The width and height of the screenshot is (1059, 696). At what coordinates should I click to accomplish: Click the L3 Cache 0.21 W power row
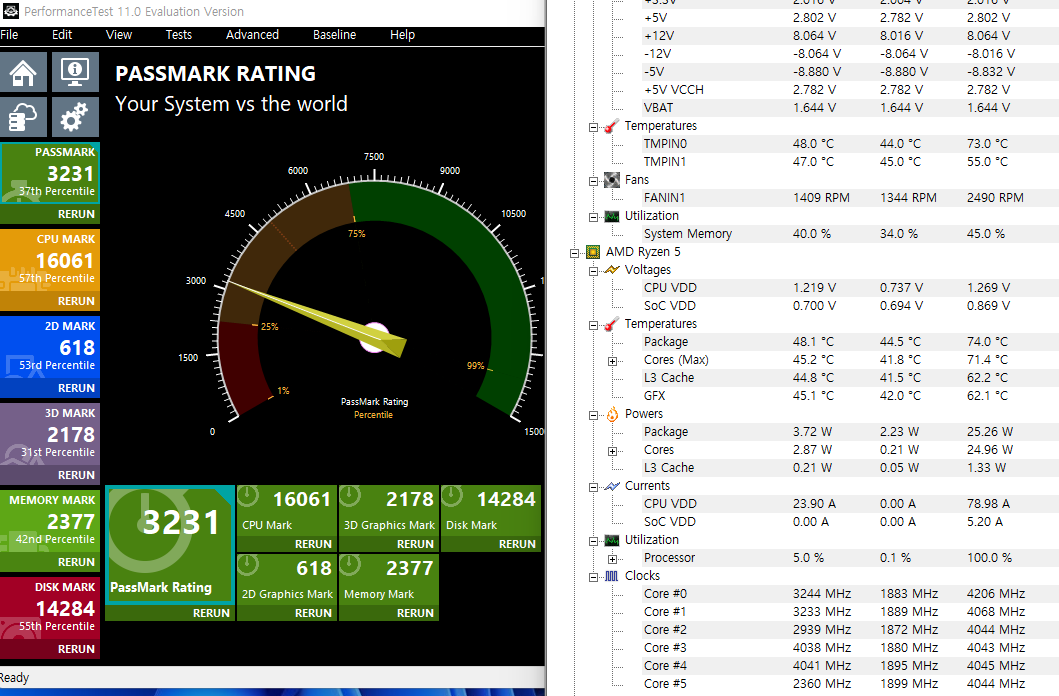(x=850, y=468)
